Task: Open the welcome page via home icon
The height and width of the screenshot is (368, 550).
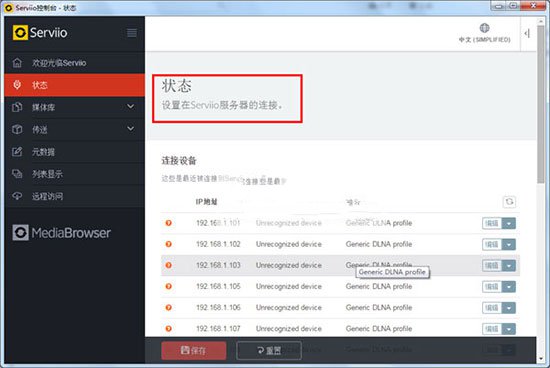Action: point(17,63)
